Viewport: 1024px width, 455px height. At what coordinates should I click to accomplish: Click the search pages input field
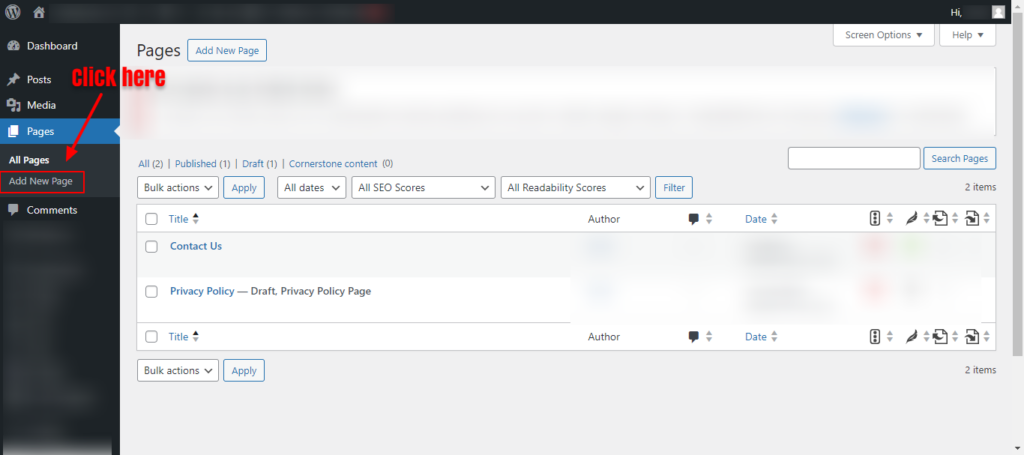coord(853,158)
